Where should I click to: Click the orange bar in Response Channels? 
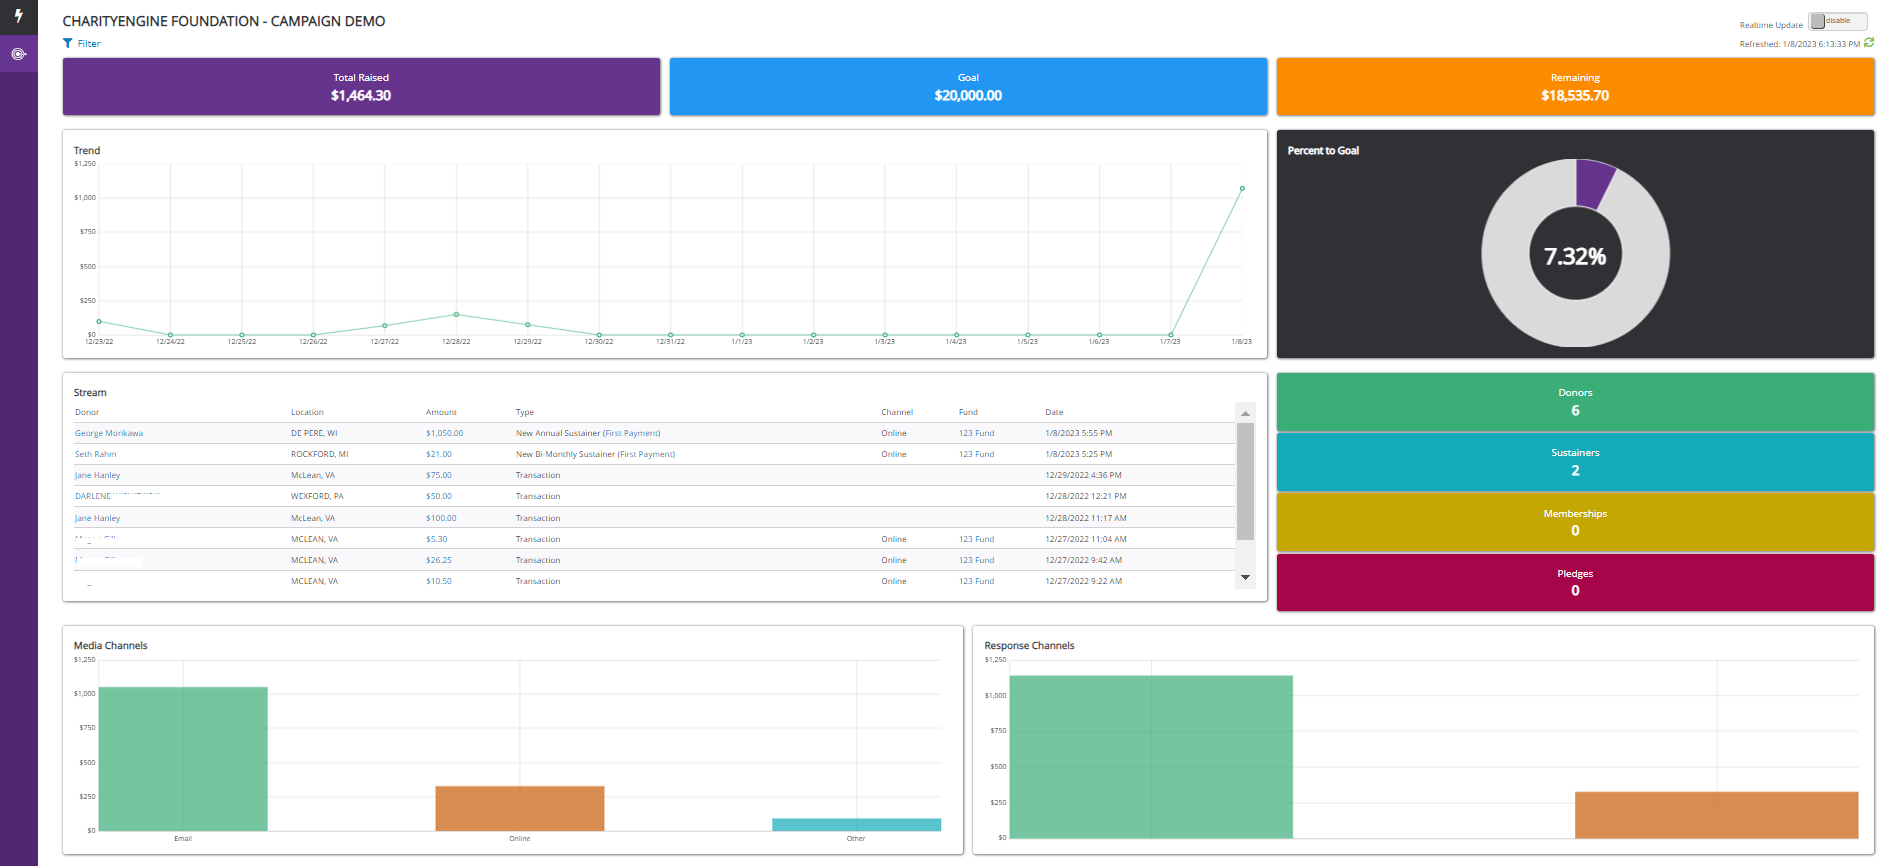click(1717, 815)
